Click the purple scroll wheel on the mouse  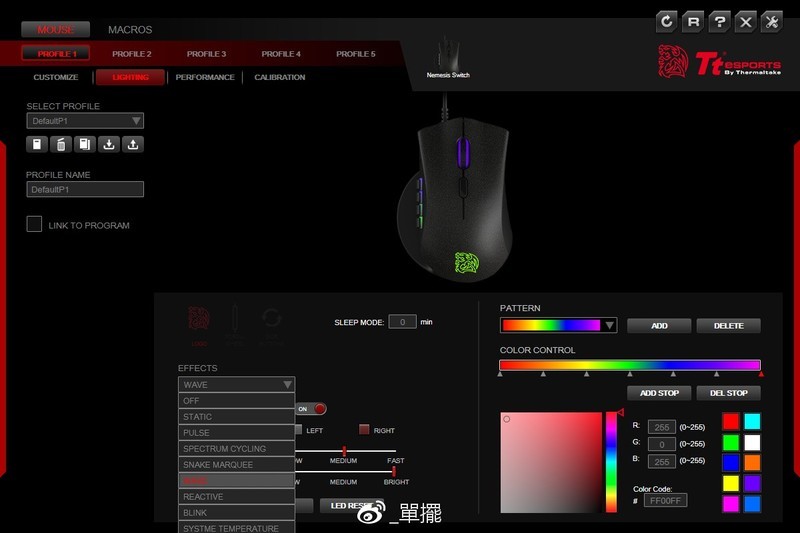point(463,151)
